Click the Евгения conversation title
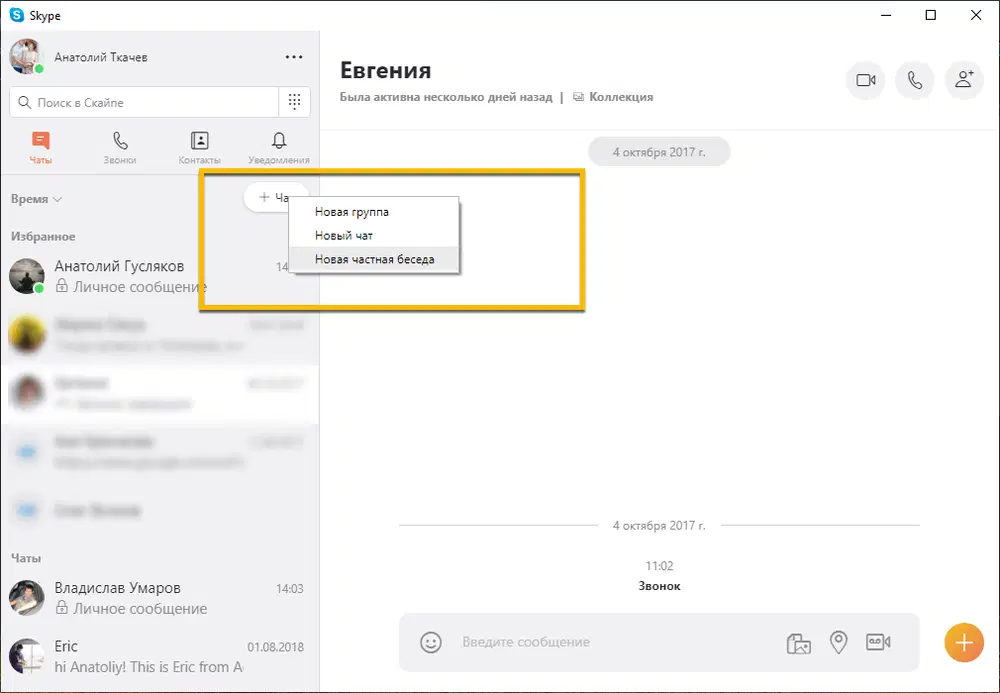Image resolution: width=1000 pixels, height=693 pixels. click(x=385, y=70)
